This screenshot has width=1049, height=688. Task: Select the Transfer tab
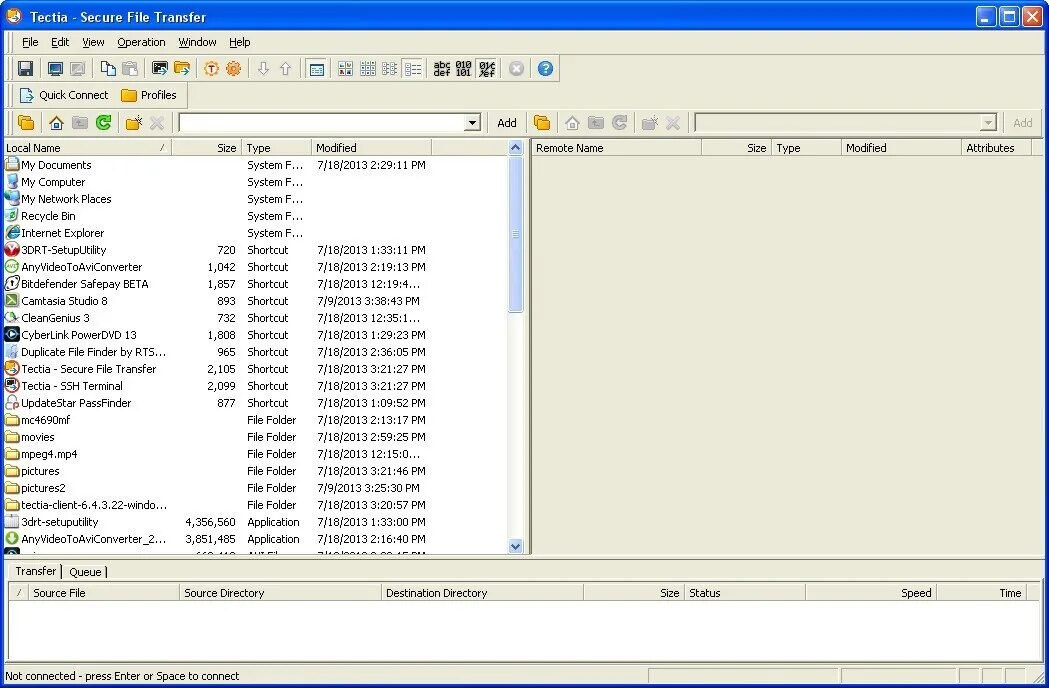pyautogui.click(x=35, y=571)
